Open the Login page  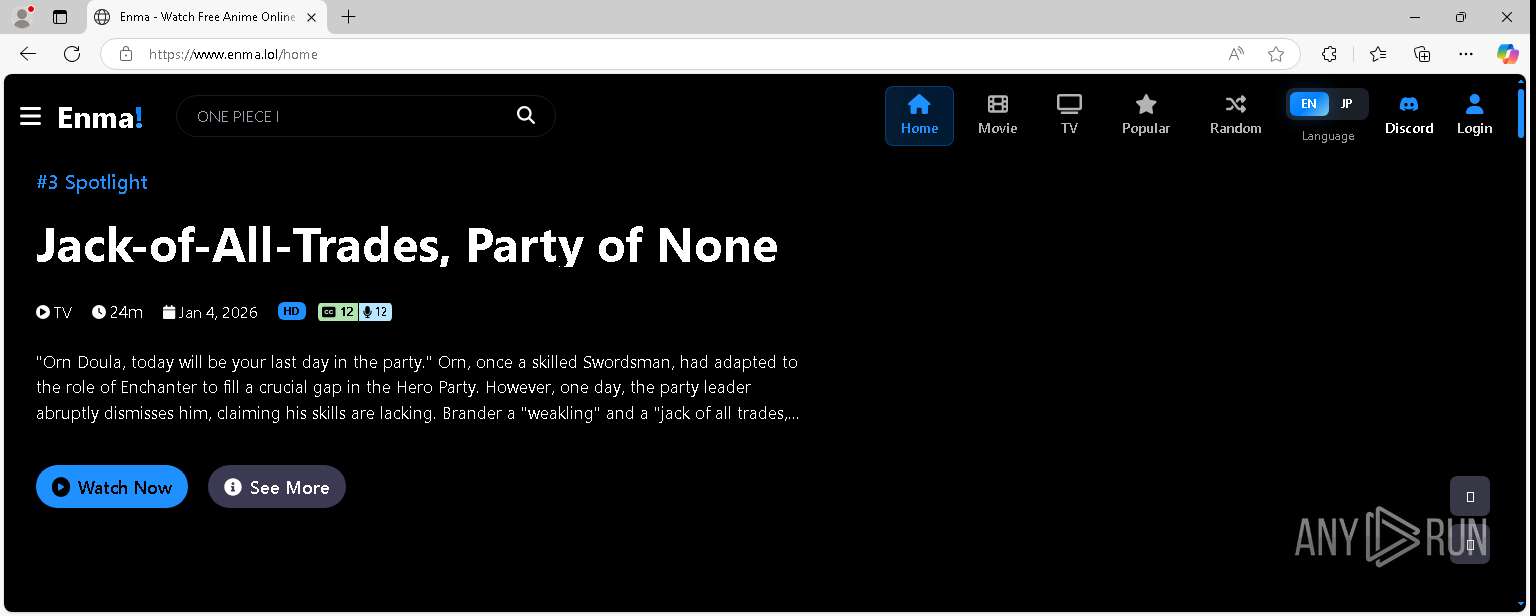[x=1474, y=116]
